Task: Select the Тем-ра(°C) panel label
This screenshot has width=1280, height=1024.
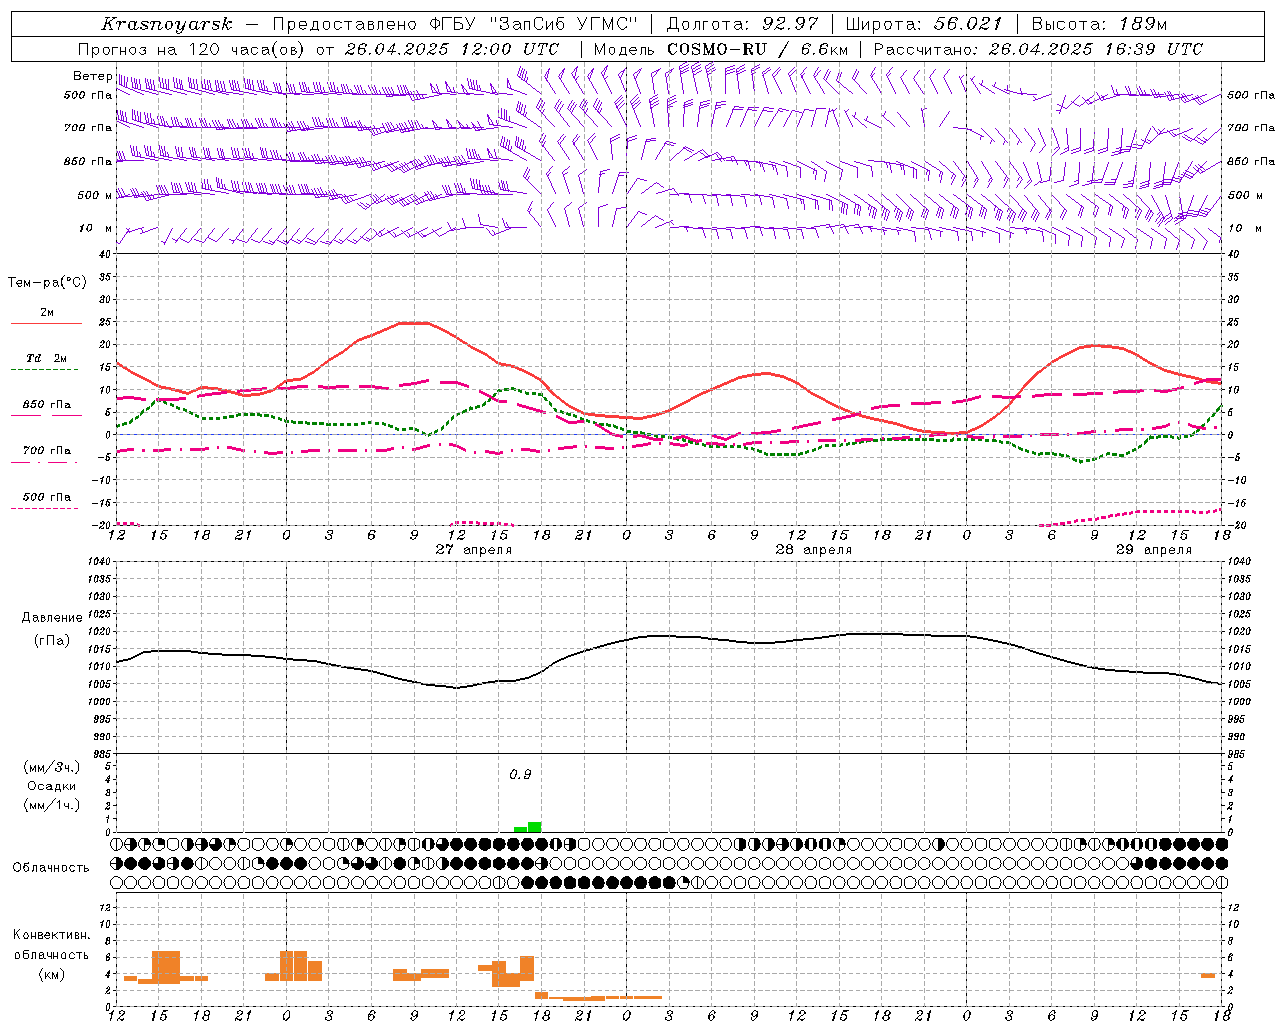Action: coord(47,283)
